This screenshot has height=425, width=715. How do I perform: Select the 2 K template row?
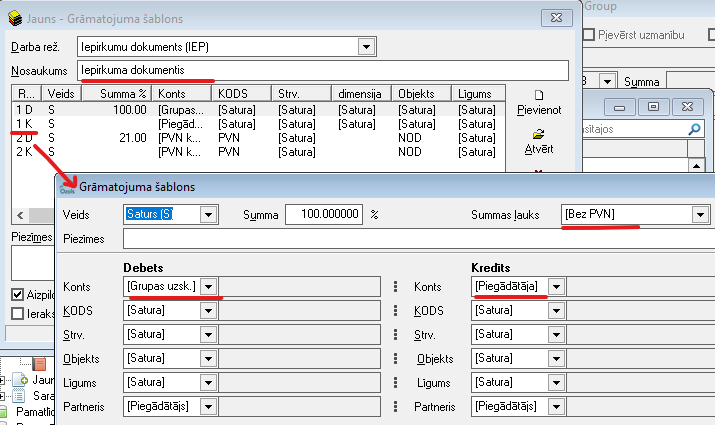click(x=258, y=151)
